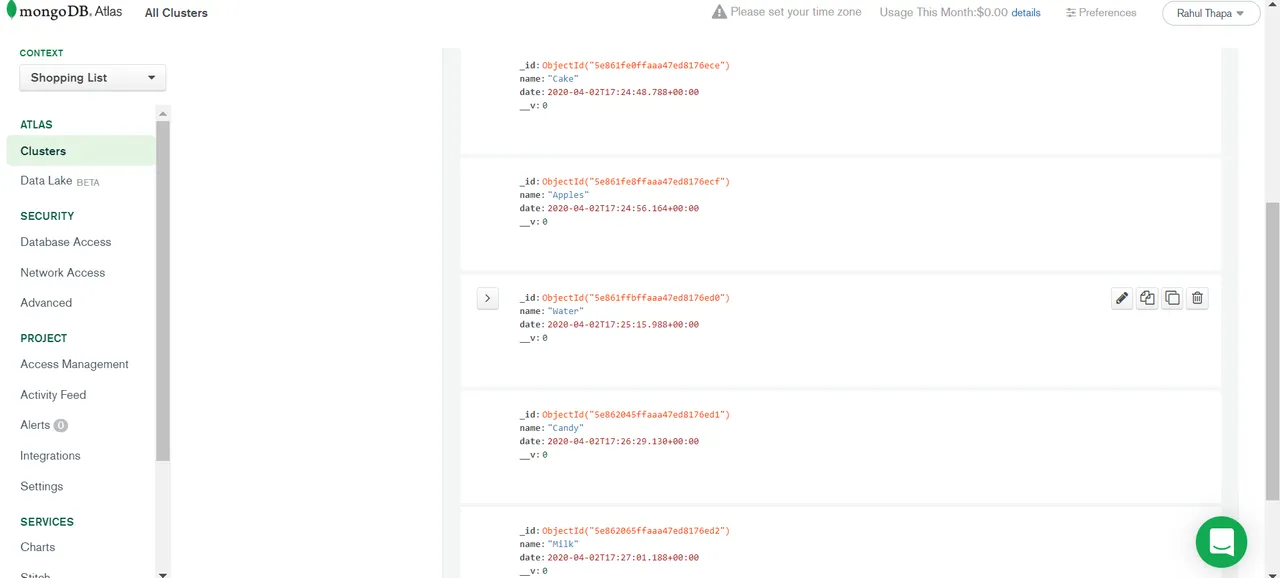Click the name value "Cake"
Viewport: 1280px width, 578px height.
coord(563,79)
